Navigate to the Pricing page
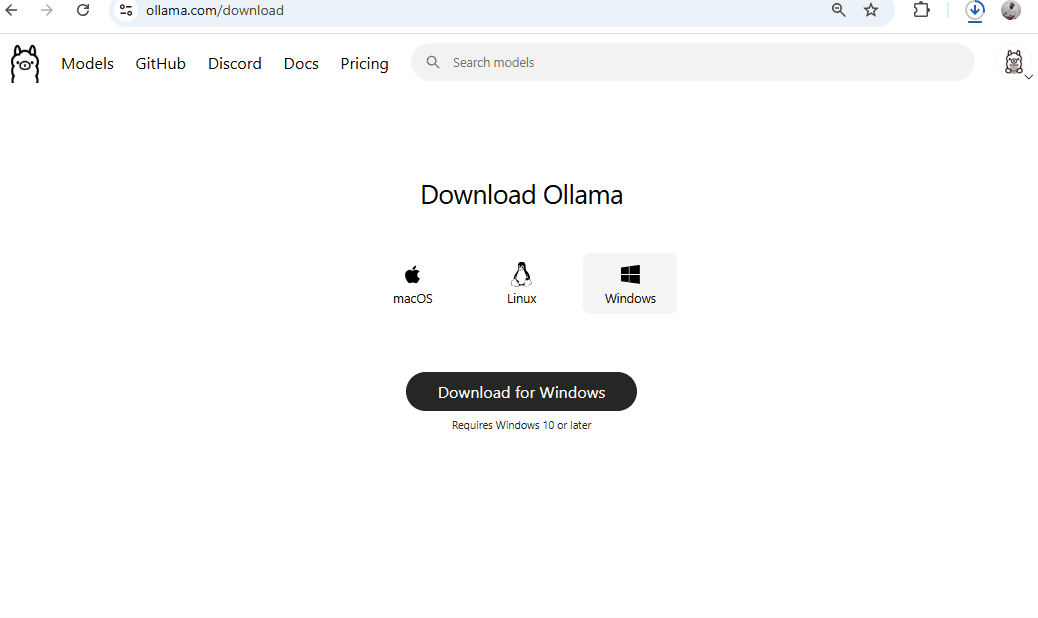Viewport: 1038px width, 618px height. click(364, 63)
